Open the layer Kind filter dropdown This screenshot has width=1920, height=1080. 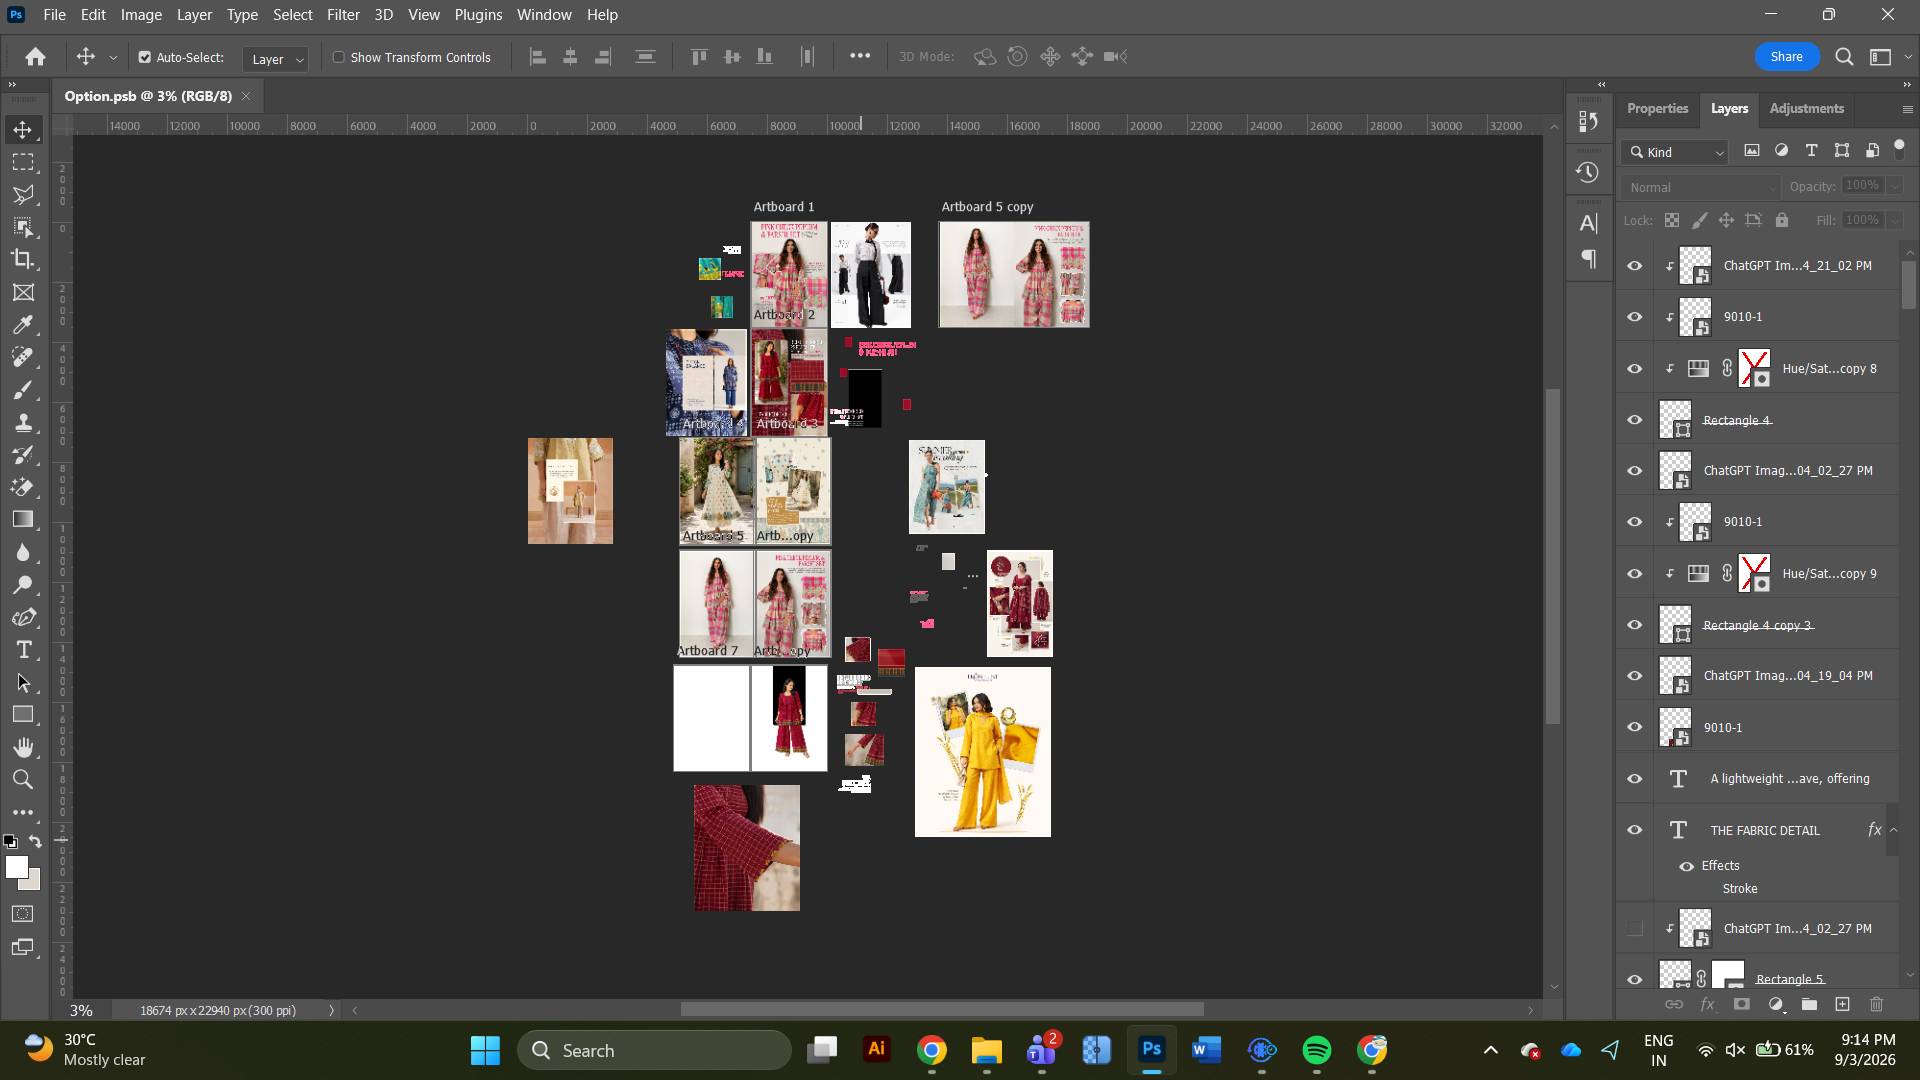[1676, 152]
